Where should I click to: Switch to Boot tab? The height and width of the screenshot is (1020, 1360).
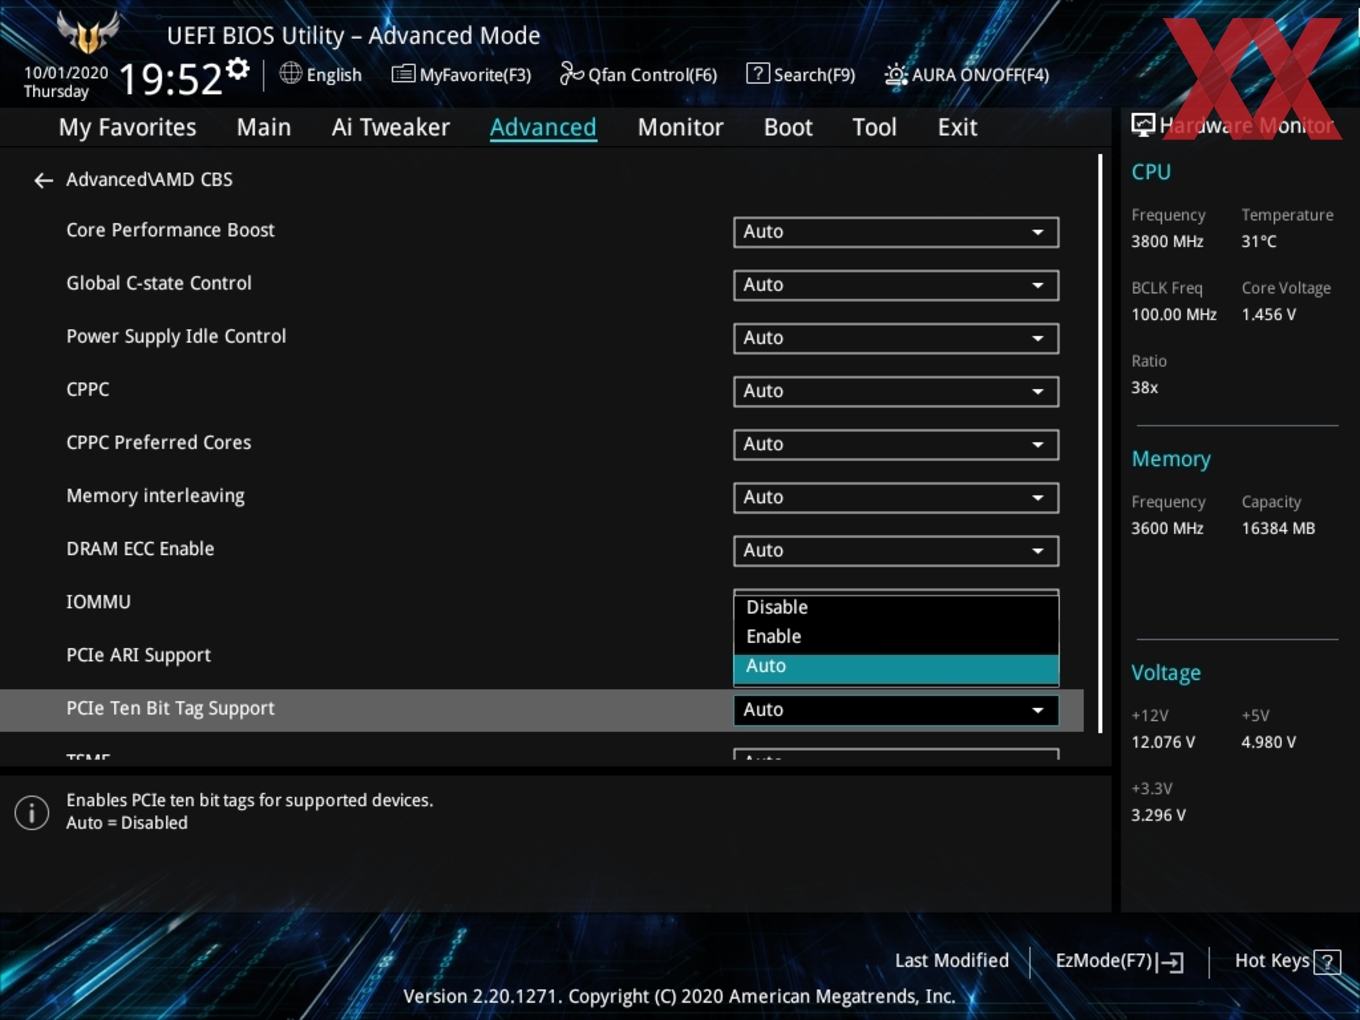coord(788,127)
